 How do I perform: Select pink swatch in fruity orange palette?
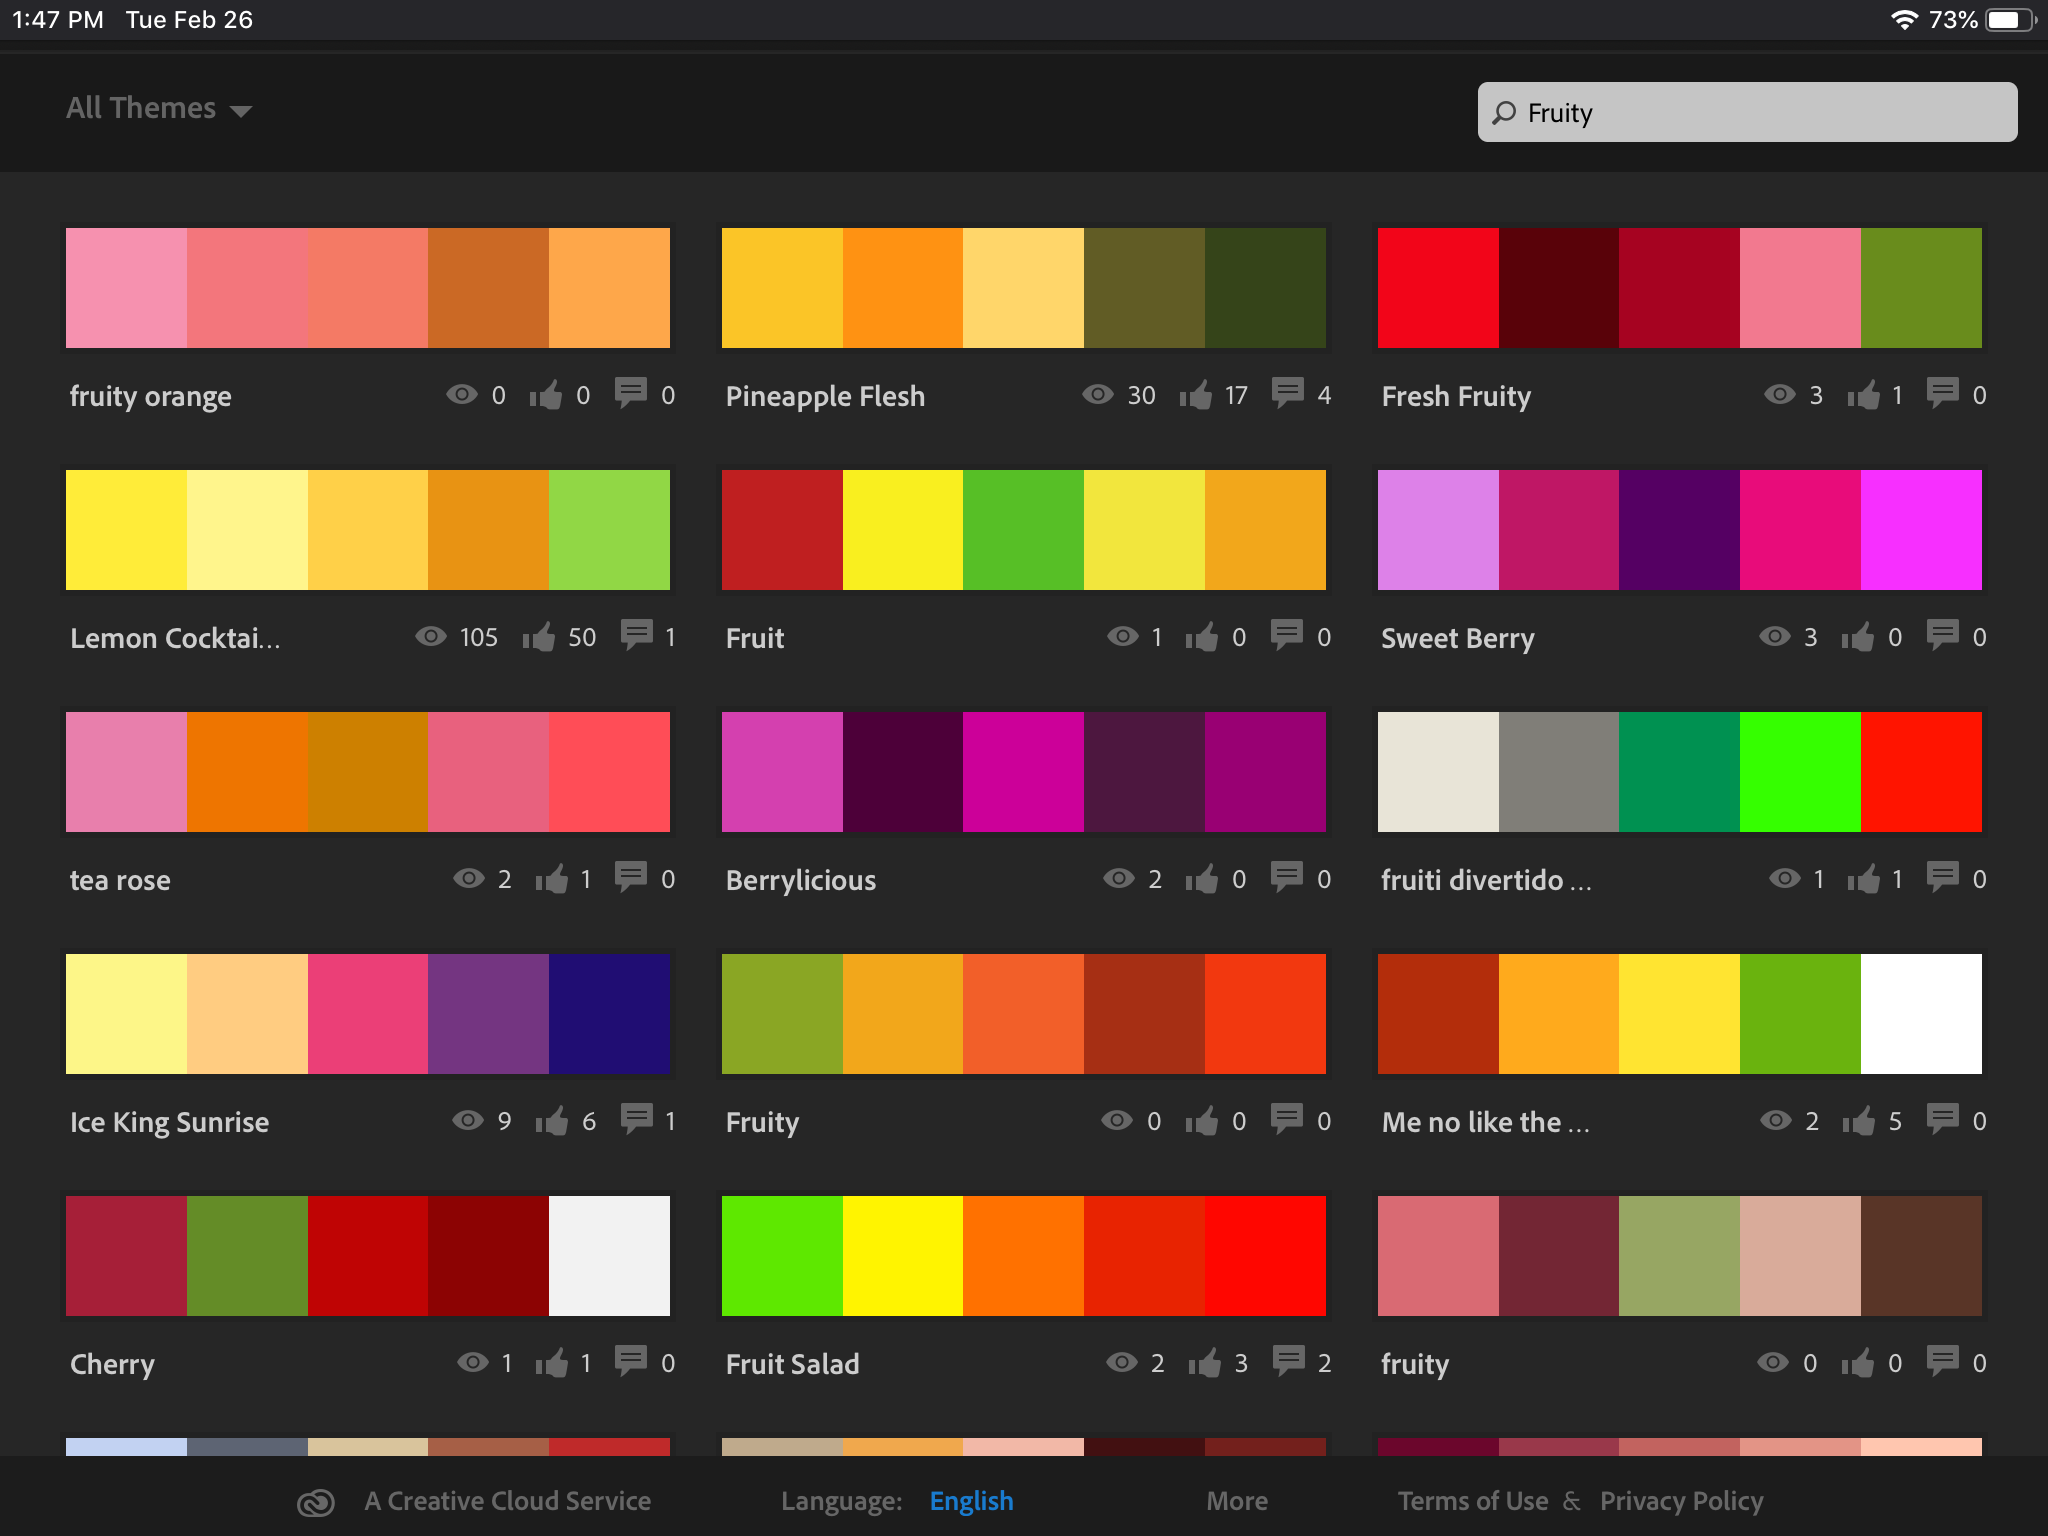click(126, 288)
